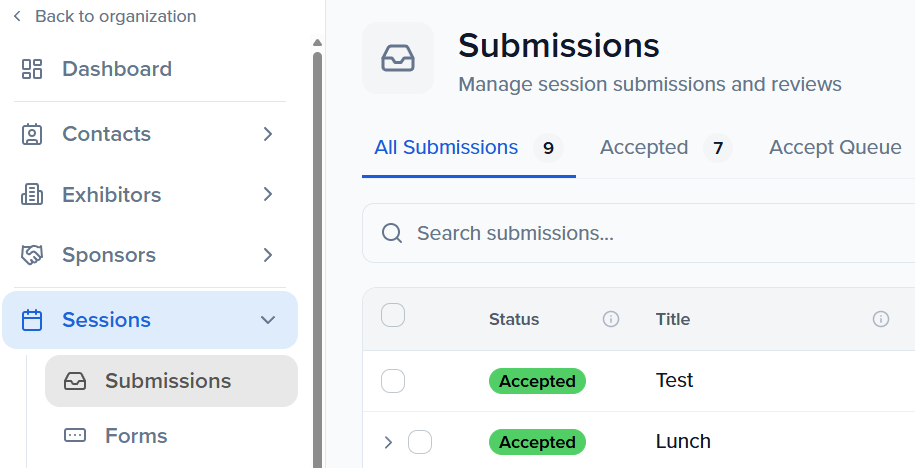Check the box for Lunch submission

[x=420, y=442]
